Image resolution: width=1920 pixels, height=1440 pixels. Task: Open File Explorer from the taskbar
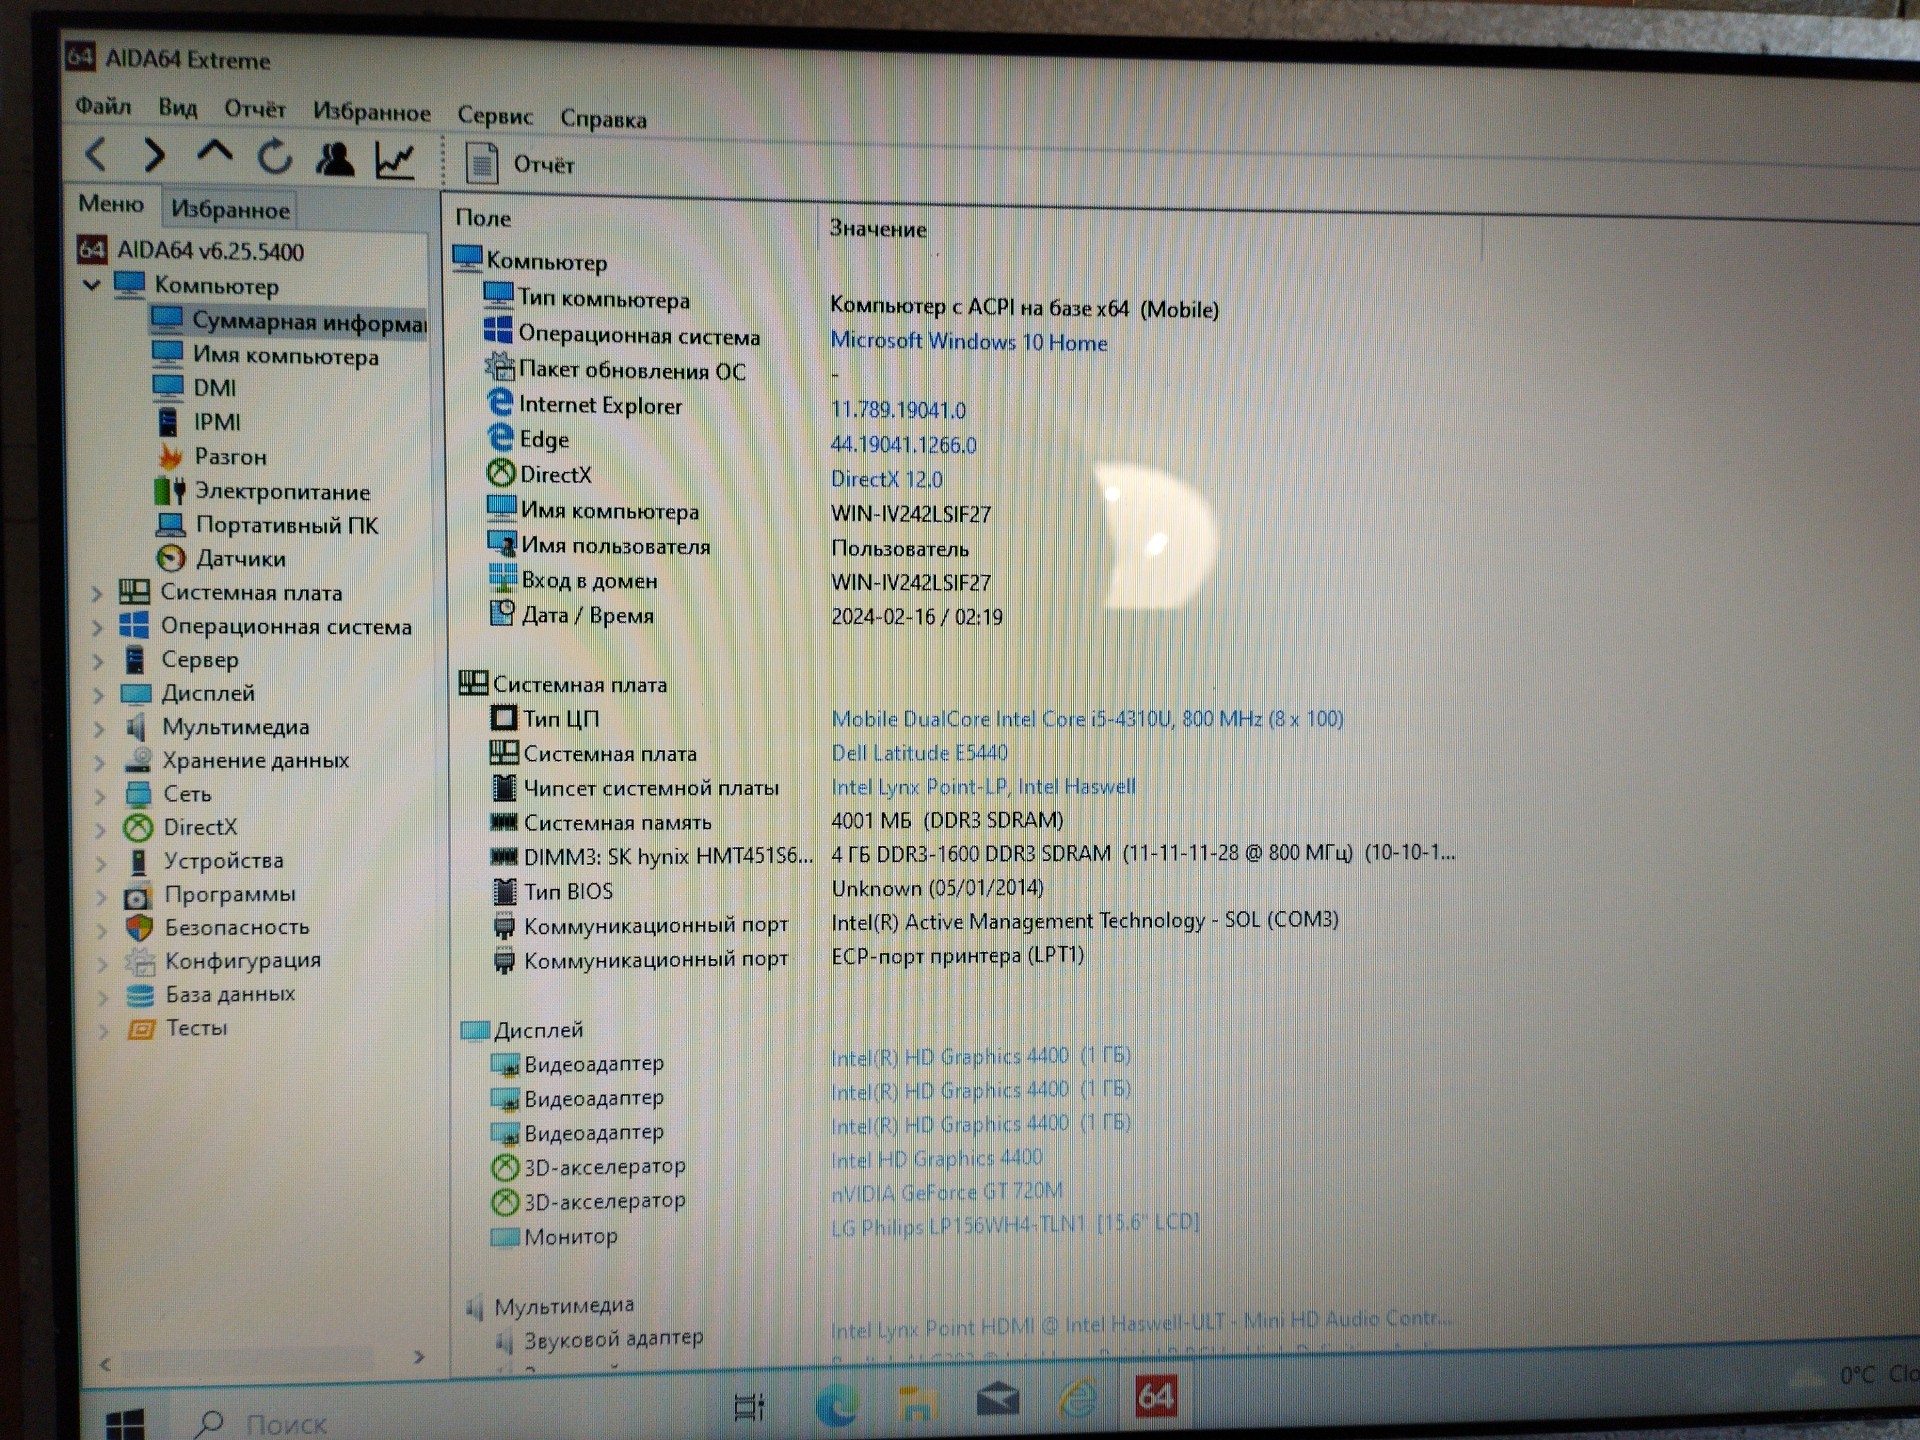click(x=915, y=1404)
